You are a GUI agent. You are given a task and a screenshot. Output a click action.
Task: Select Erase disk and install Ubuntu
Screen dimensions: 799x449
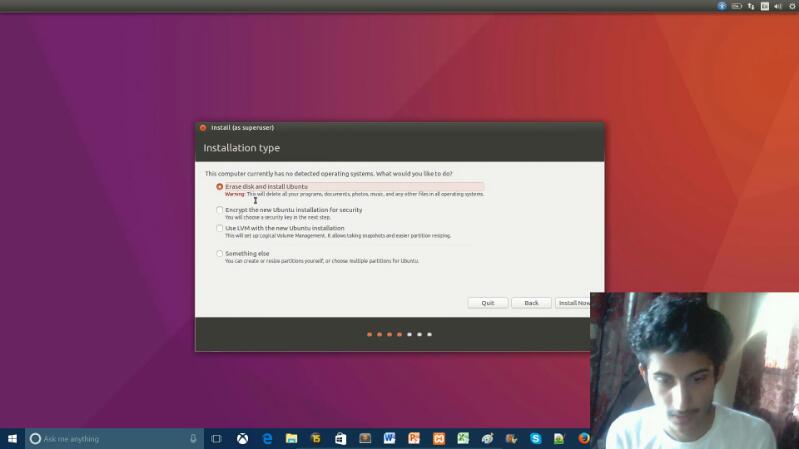click(220, 187)
